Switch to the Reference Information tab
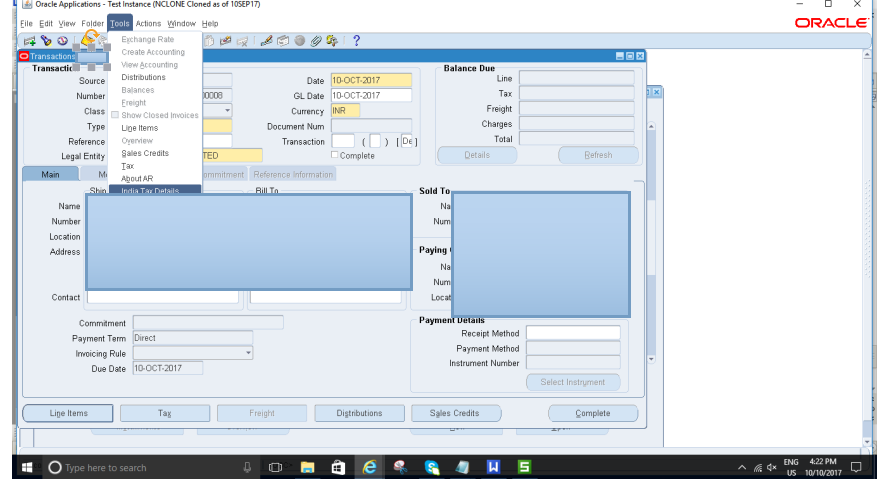 [293, 174]
